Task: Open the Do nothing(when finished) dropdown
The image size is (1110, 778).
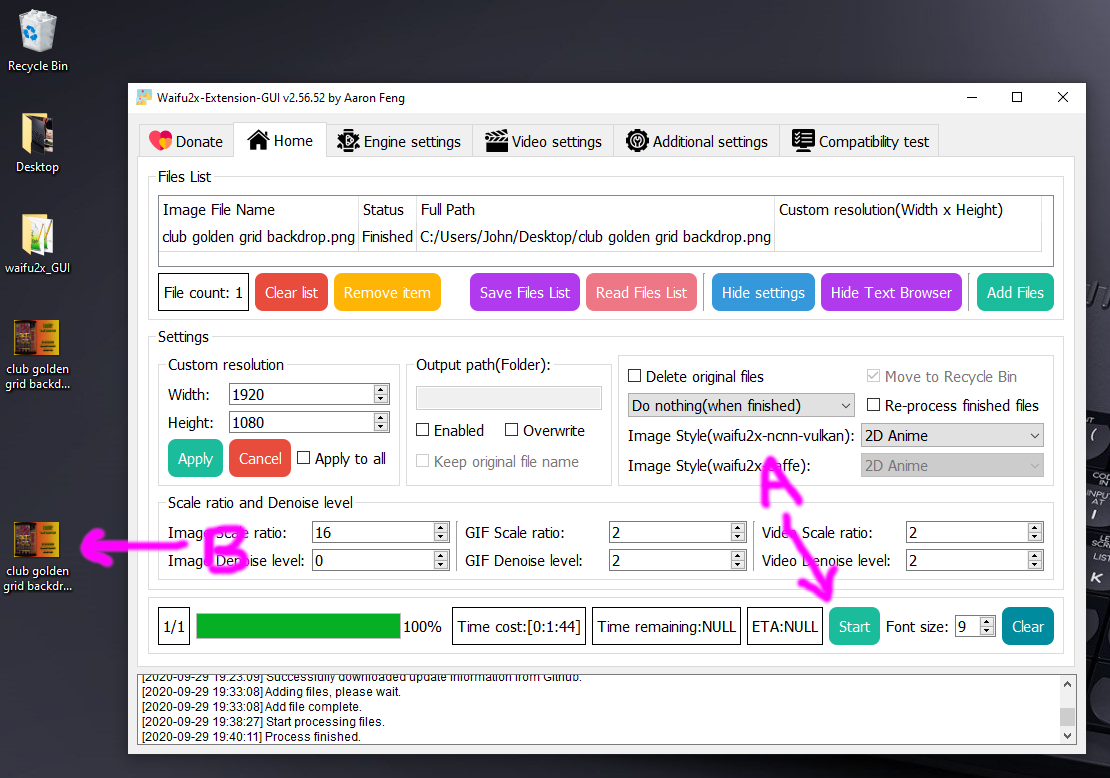Action: (x=741, y=406)
